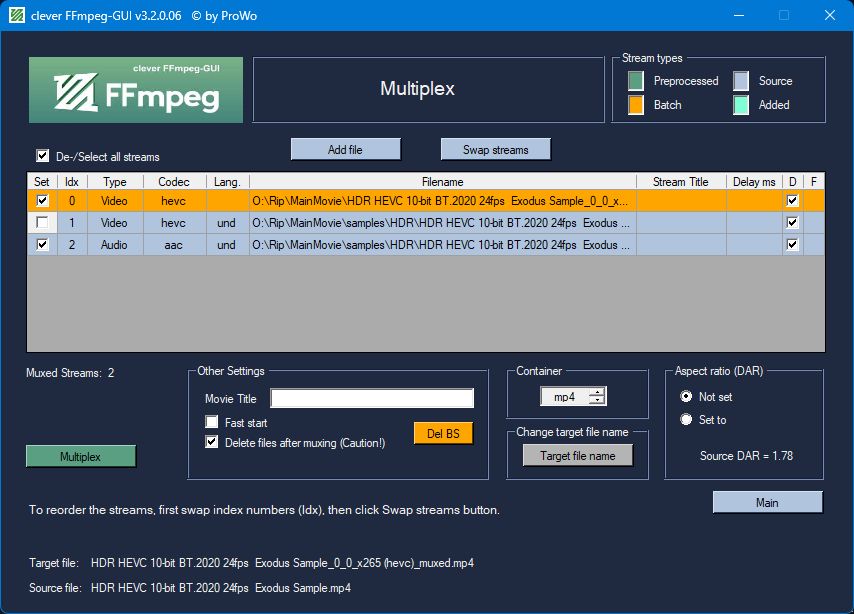Toggle D checkbox for stream 1 row
The image size is (854, 614).
[x=792, y=222]
